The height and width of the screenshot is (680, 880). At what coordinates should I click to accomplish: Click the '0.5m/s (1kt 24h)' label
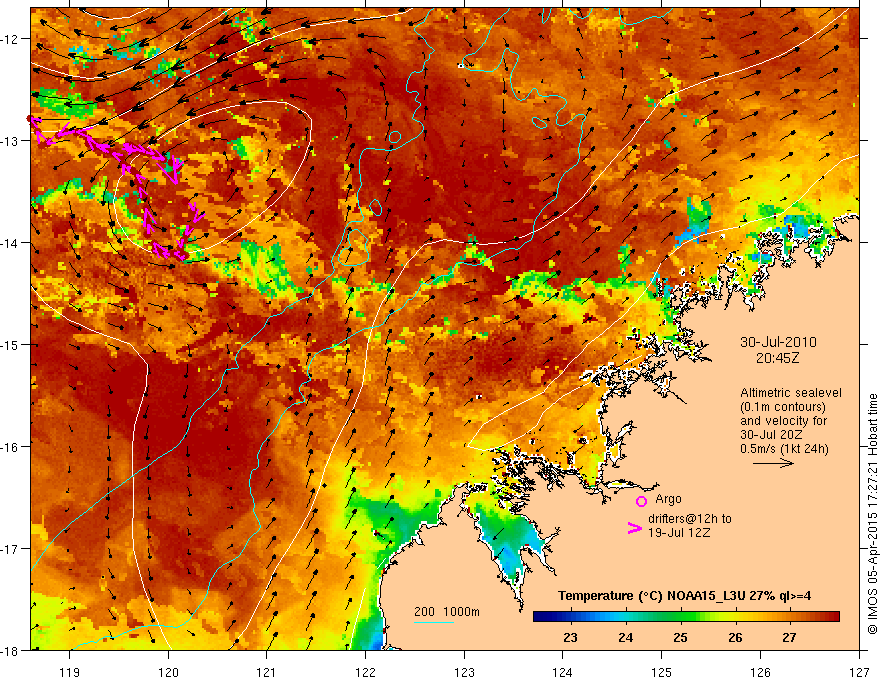[784, 449]
